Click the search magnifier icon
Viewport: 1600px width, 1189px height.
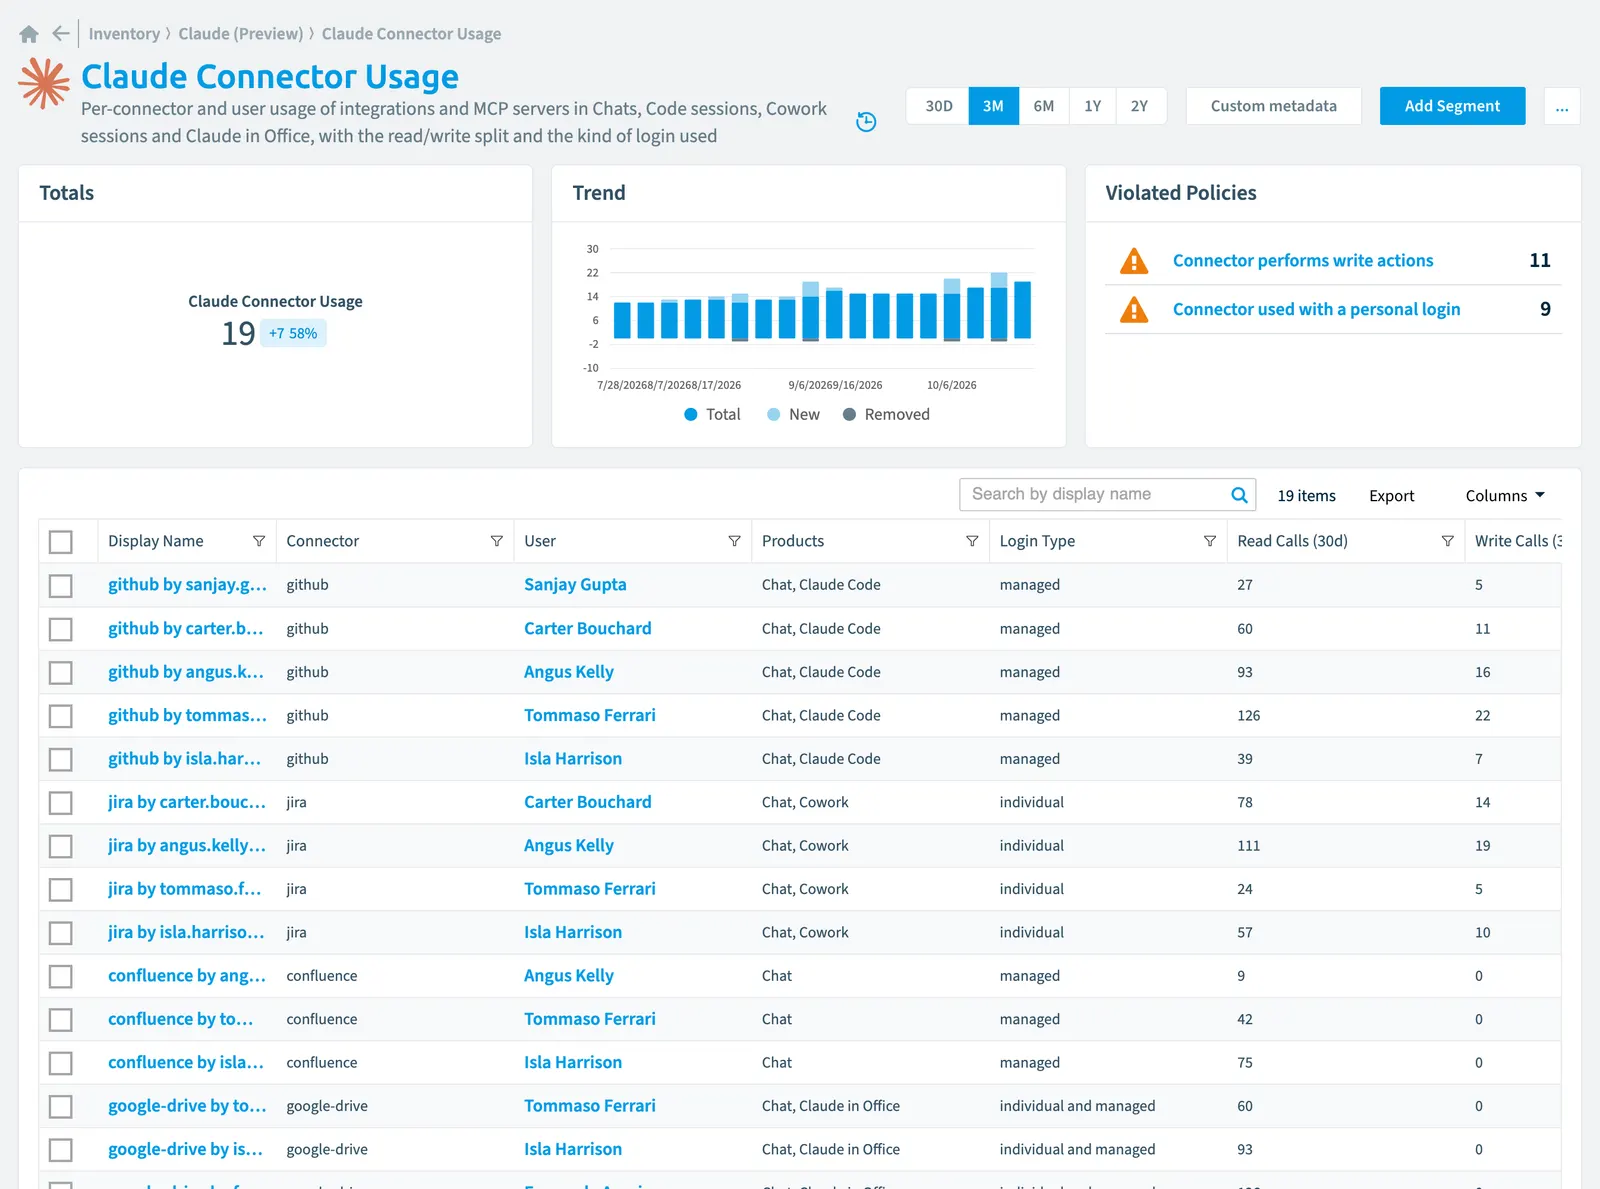[x=1239, y=495]
